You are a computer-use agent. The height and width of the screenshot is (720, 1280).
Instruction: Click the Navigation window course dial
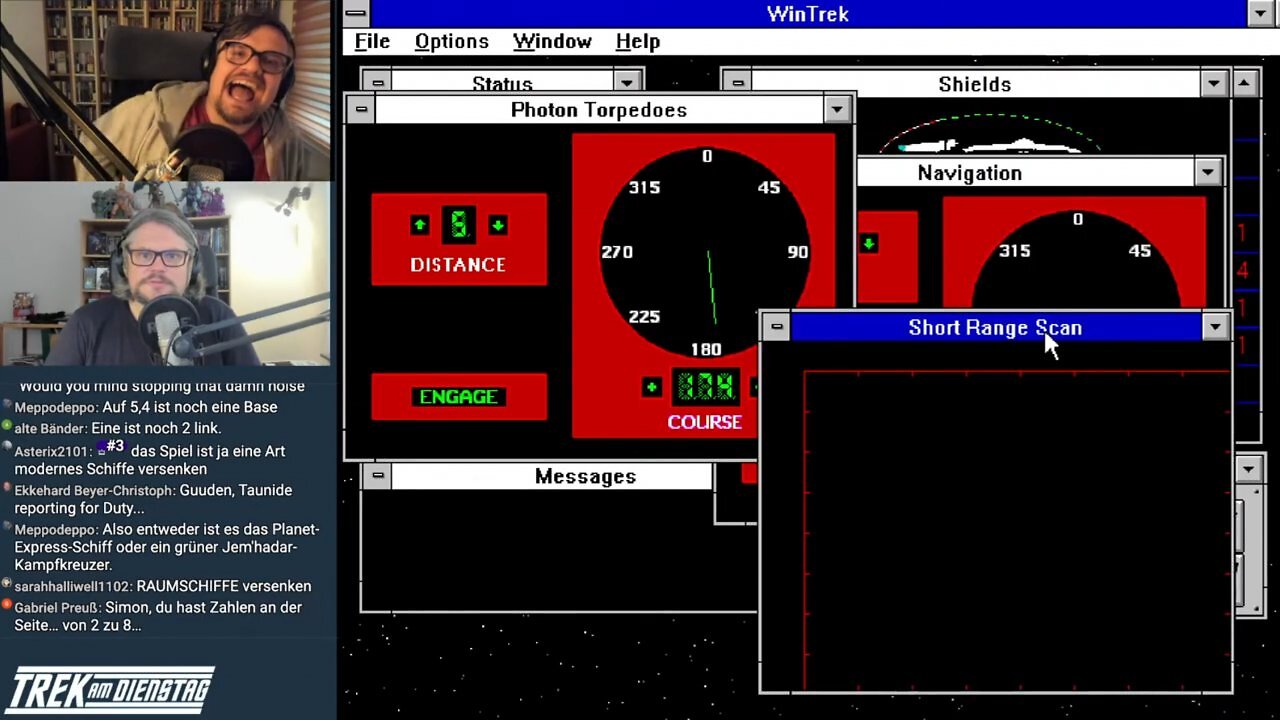point(1076,258)
